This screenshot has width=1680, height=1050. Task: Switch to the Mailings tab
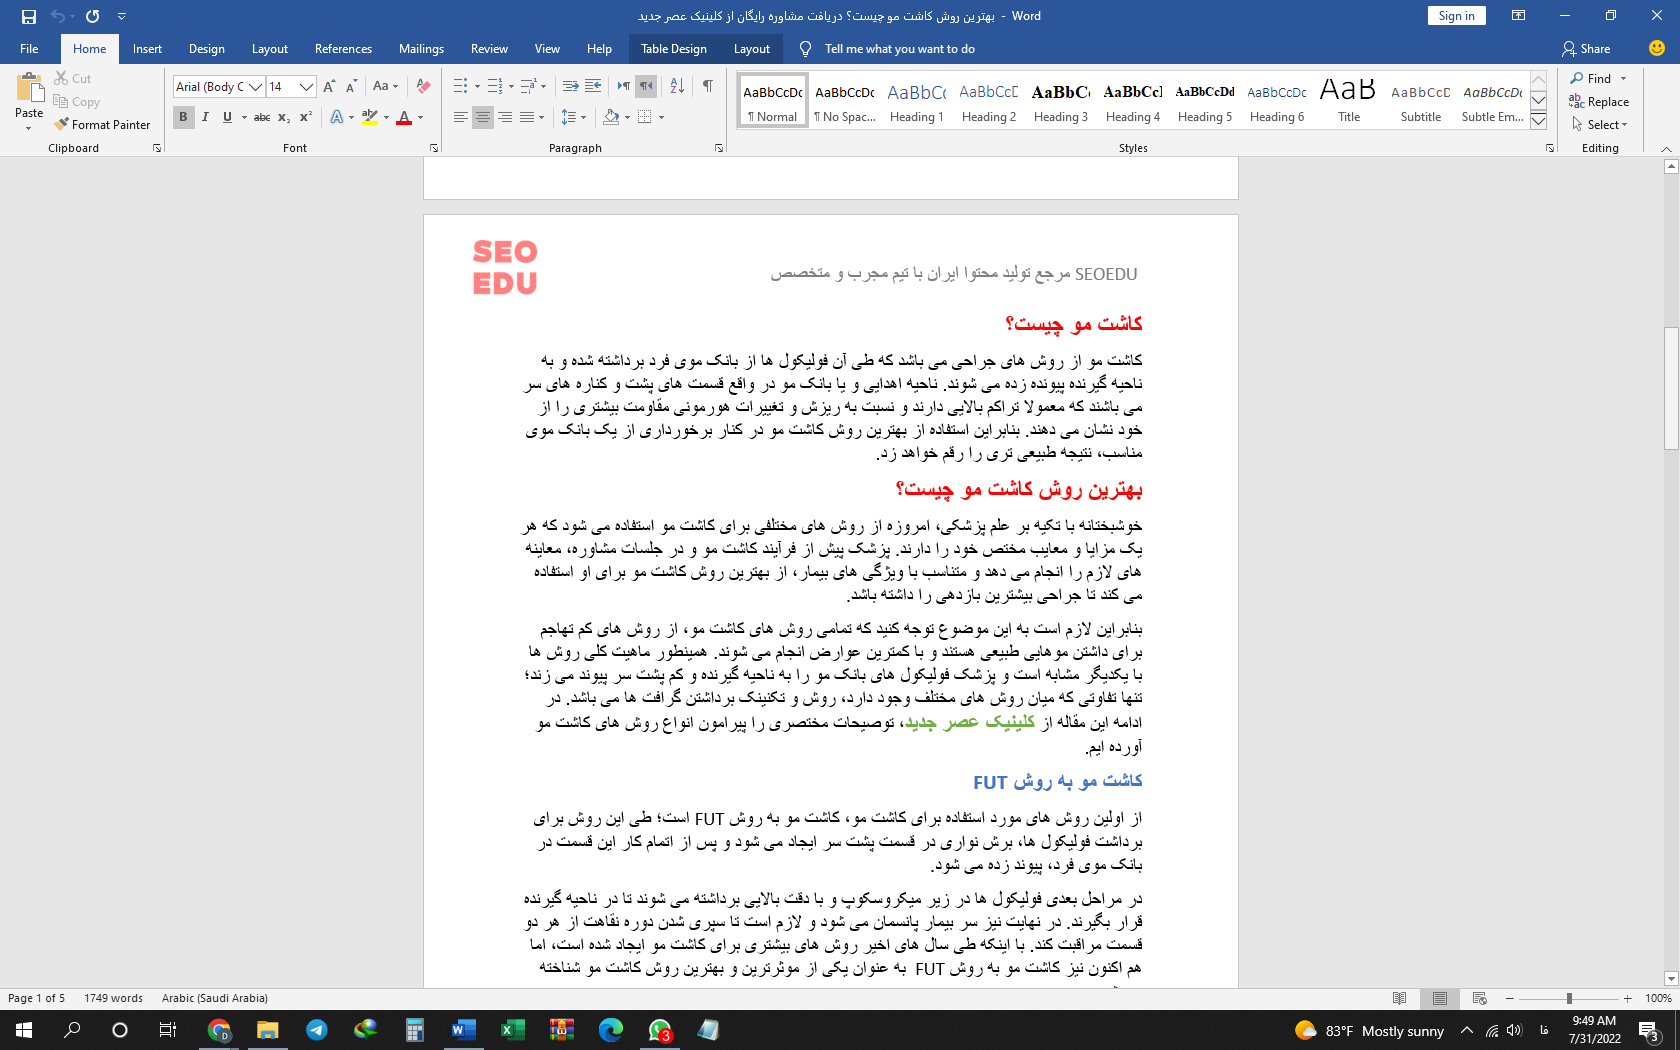click(x=421, y=49)
